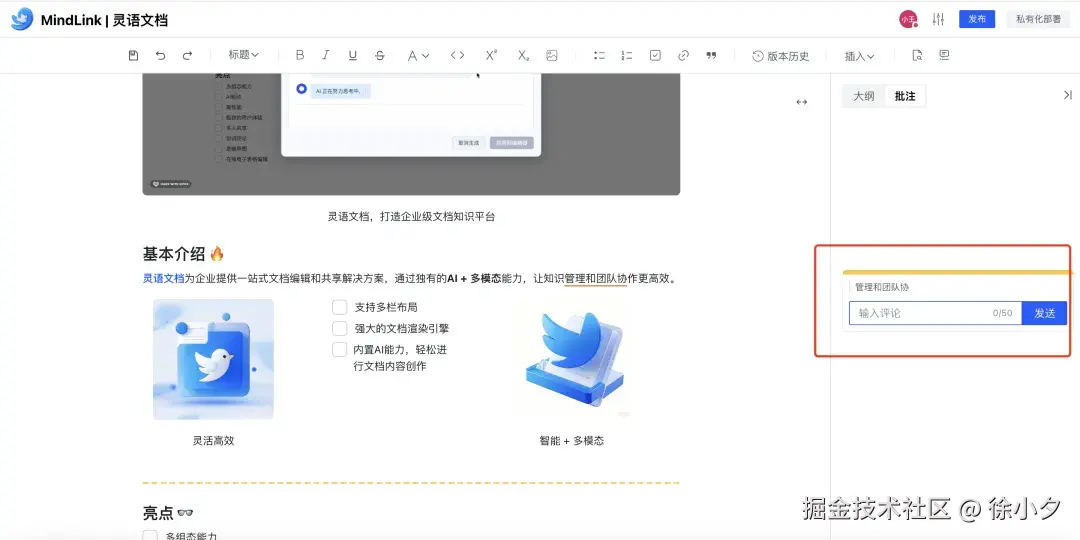Check the 内置AI能力 checkbox
The width and height of the screenshot is (1080, 540).
(x=340, y=350)
